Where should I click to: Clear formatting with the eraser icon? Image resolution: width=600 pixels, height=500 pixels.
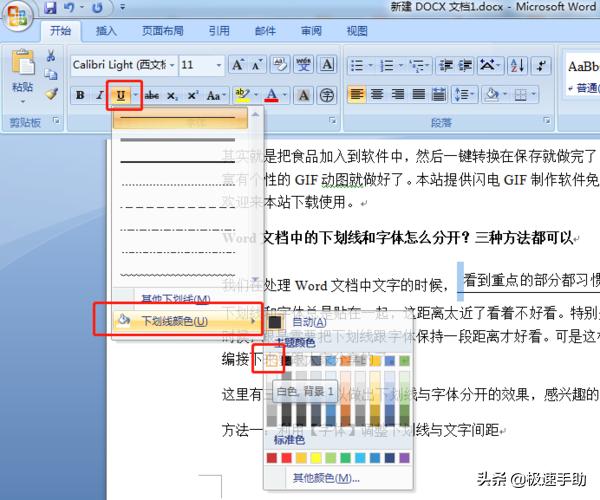(x=280, y=65)
